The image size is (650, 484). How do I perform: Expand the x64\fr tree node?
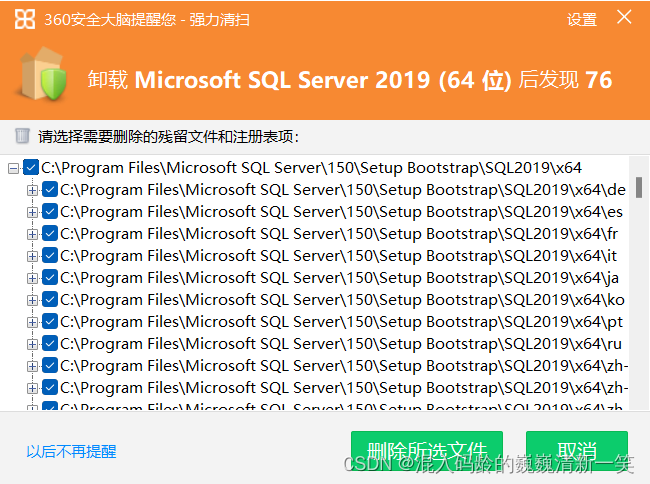(x=32, y=234)
